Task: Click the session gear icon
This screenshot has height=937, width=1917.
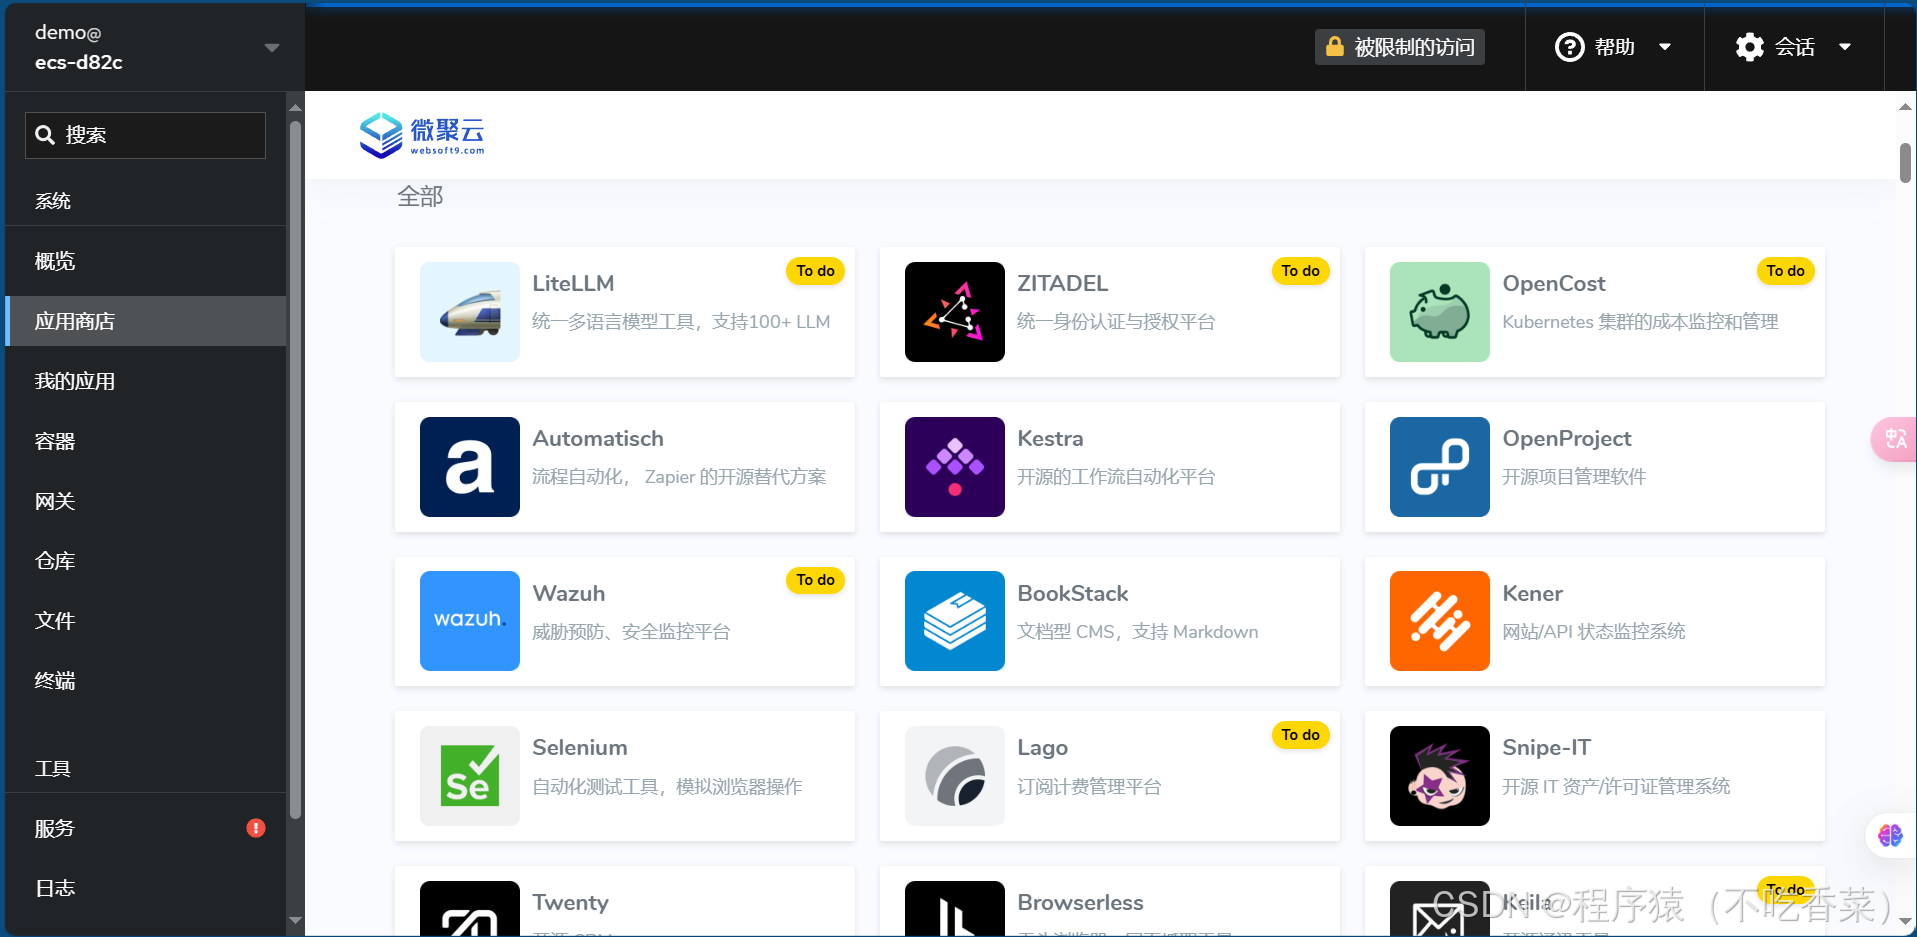Action: click(x=1749, y=47)
